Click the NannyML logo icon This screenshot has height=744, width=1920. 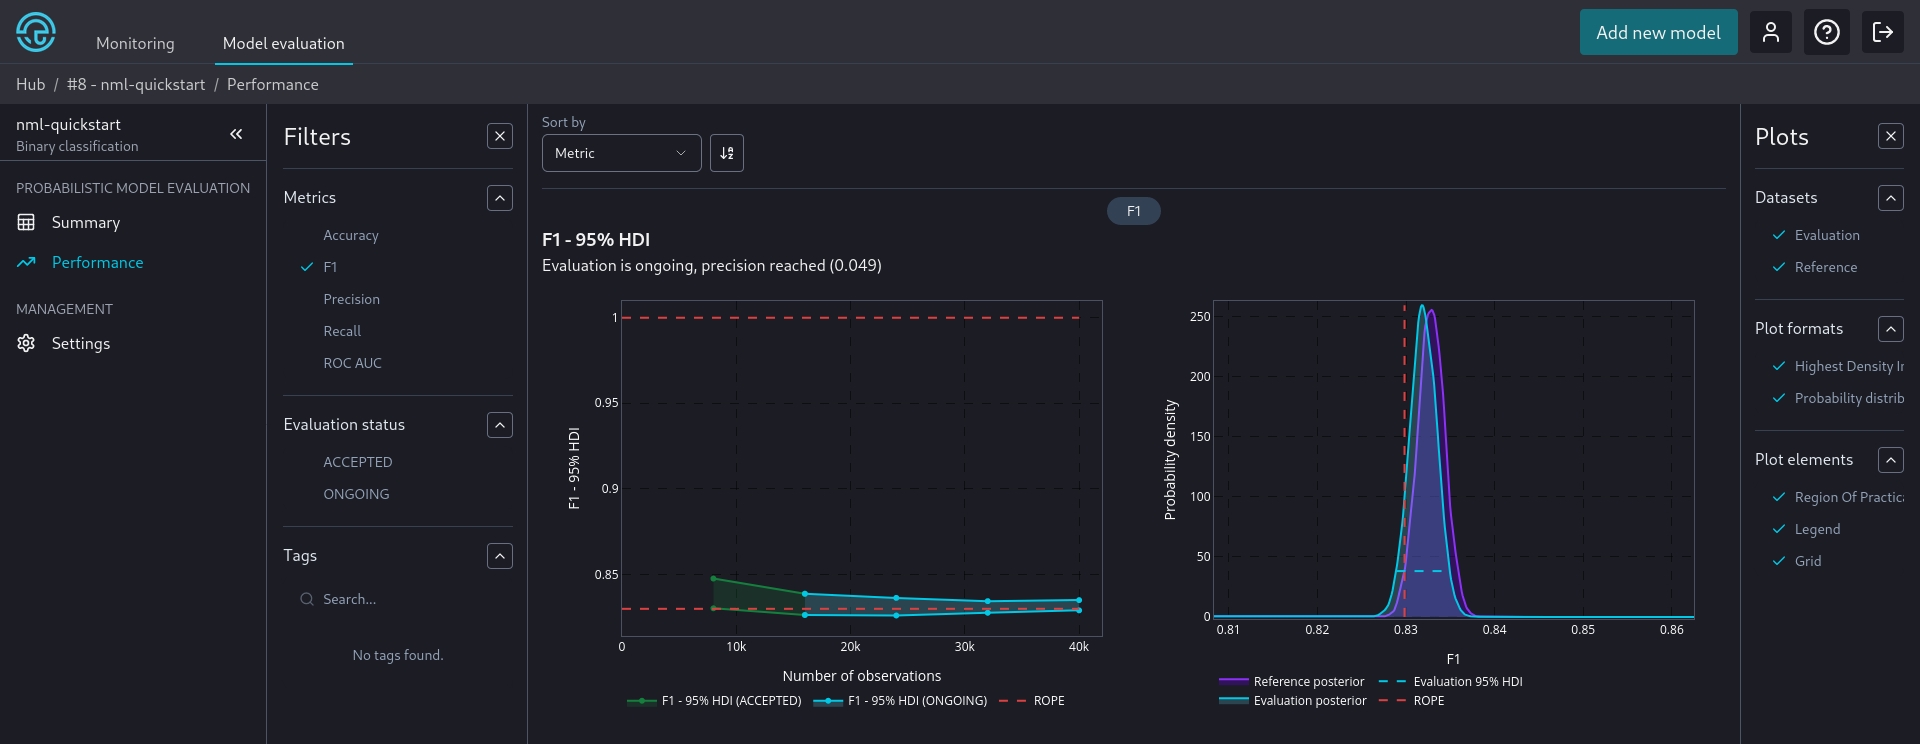36,32
